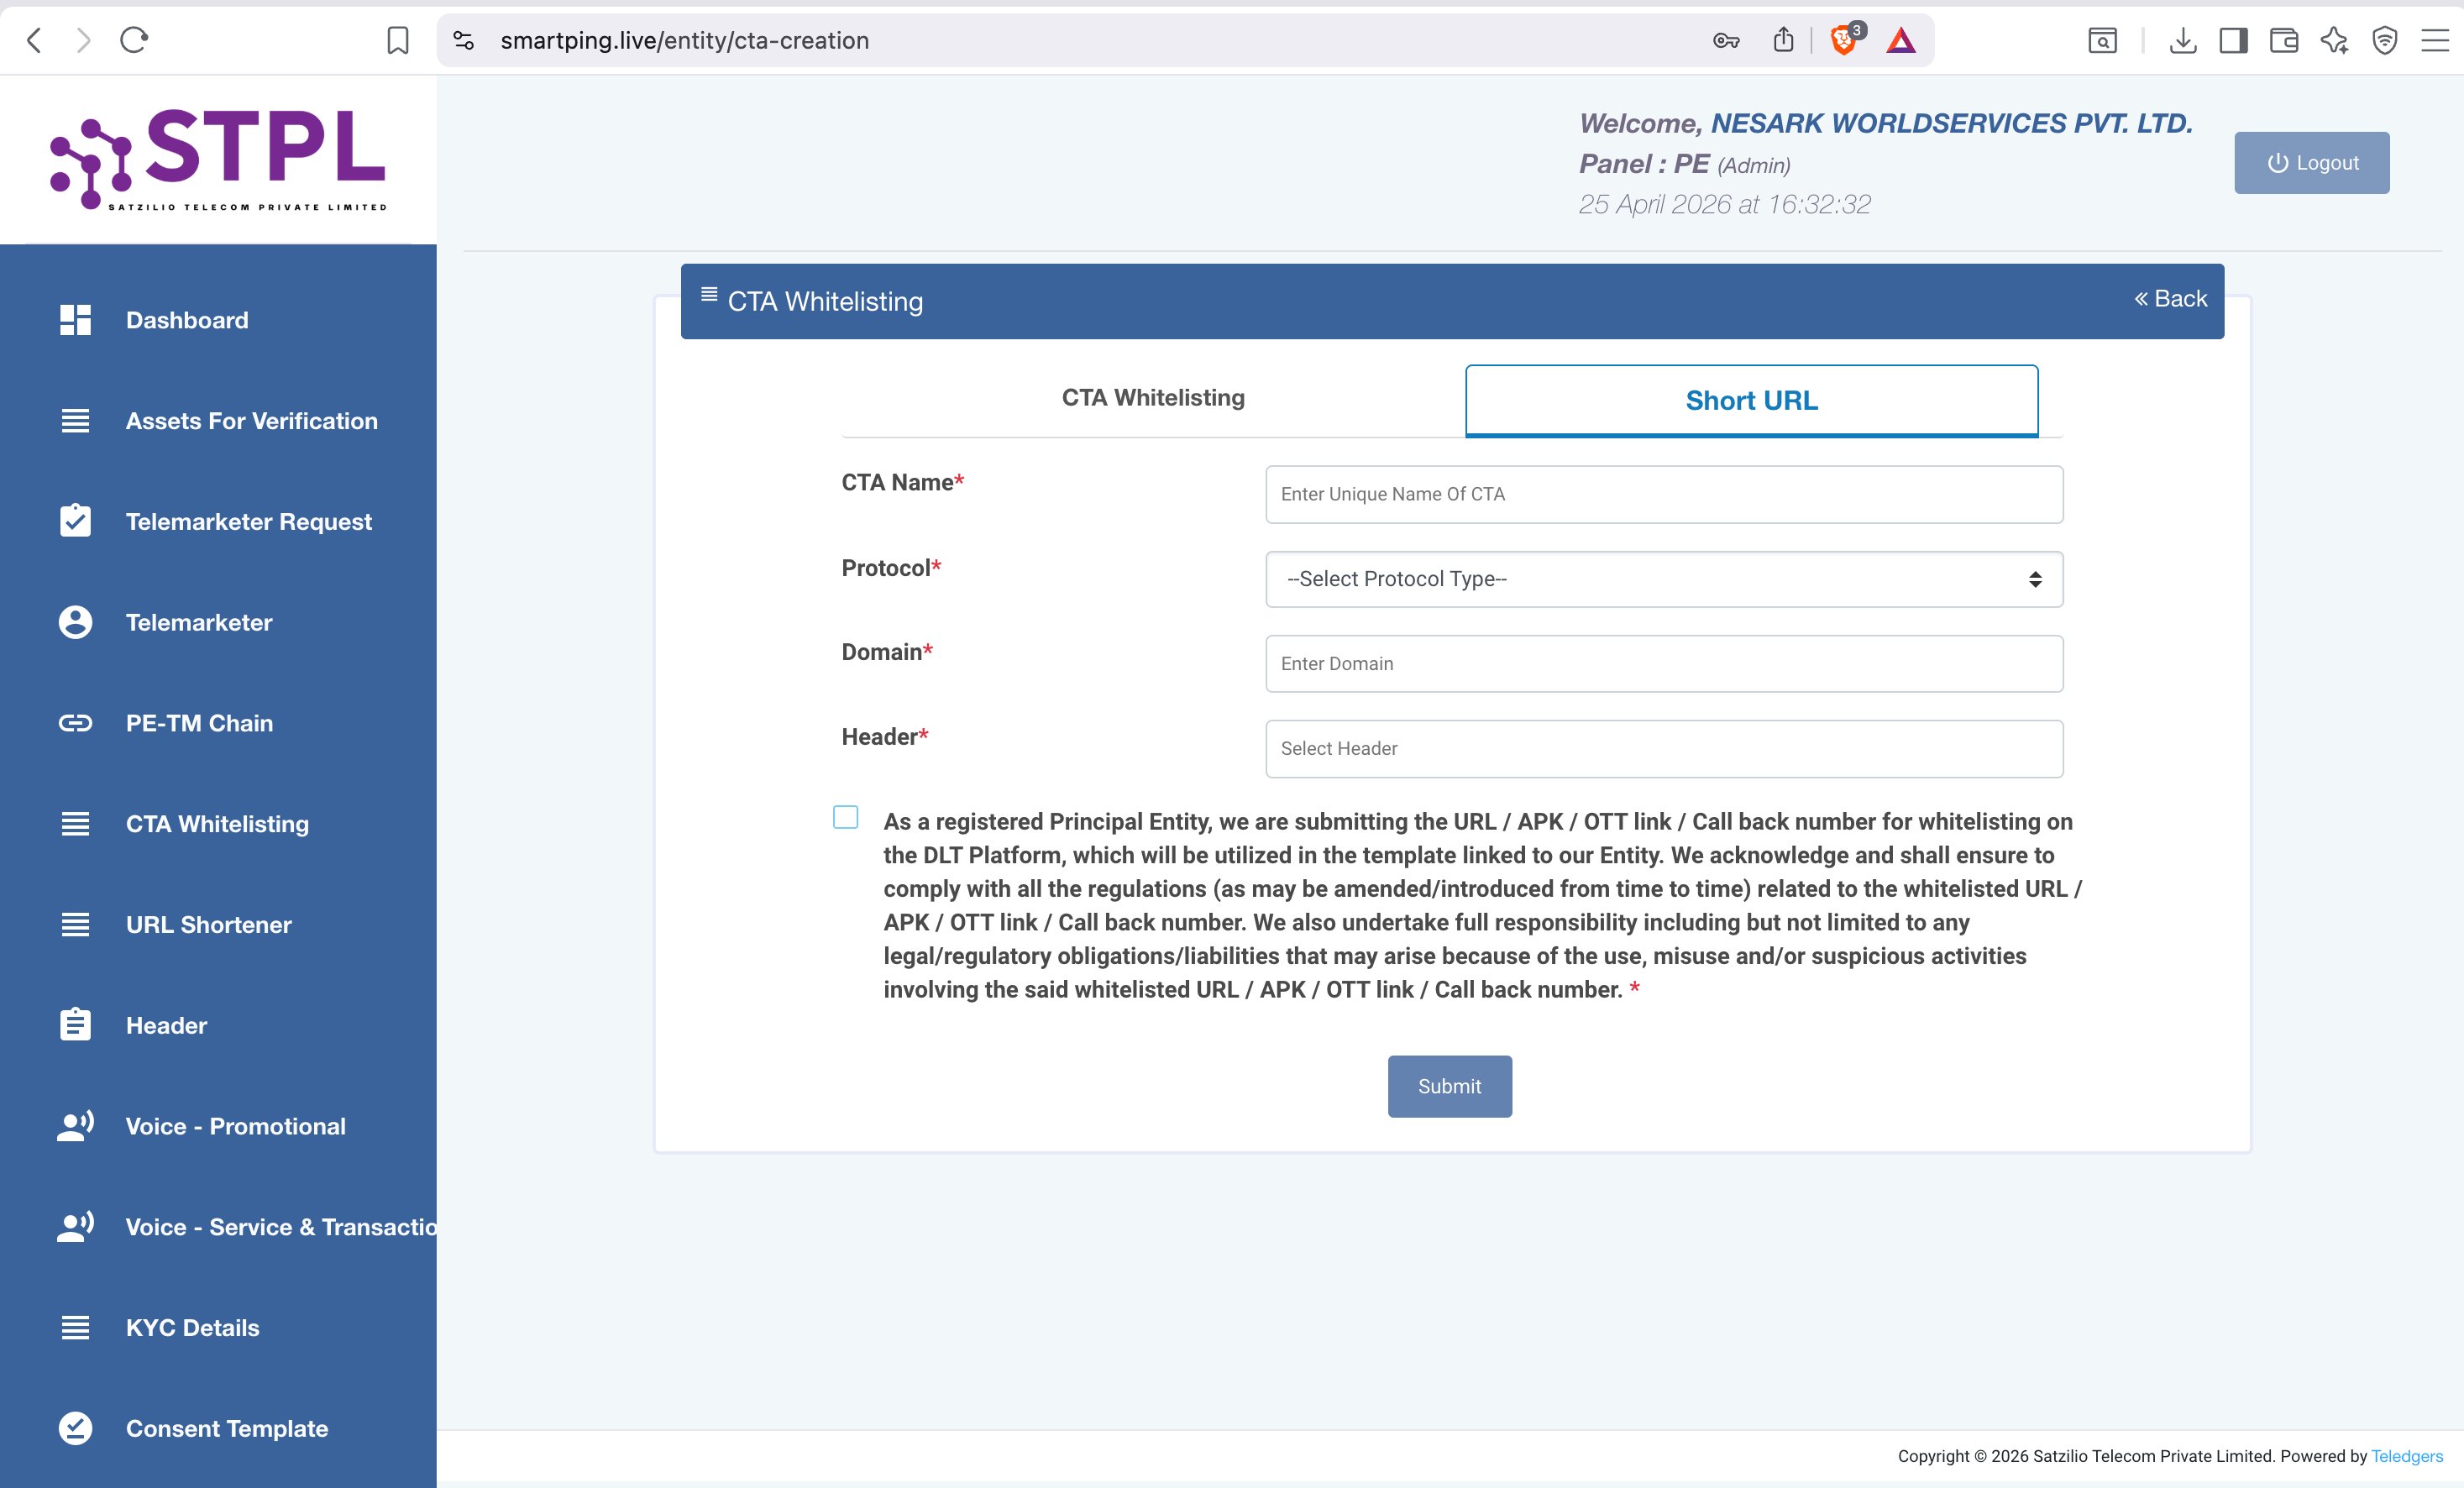Open site settings icon in address bar

tap(463, 40)
